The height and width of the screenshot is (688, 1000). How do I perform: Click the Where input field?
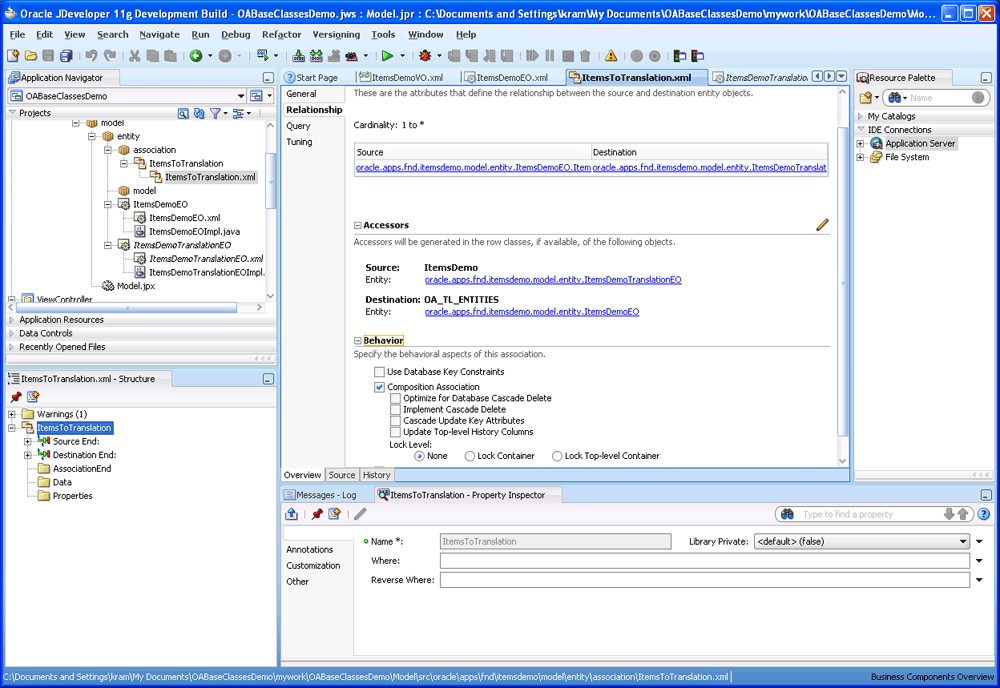705,560
